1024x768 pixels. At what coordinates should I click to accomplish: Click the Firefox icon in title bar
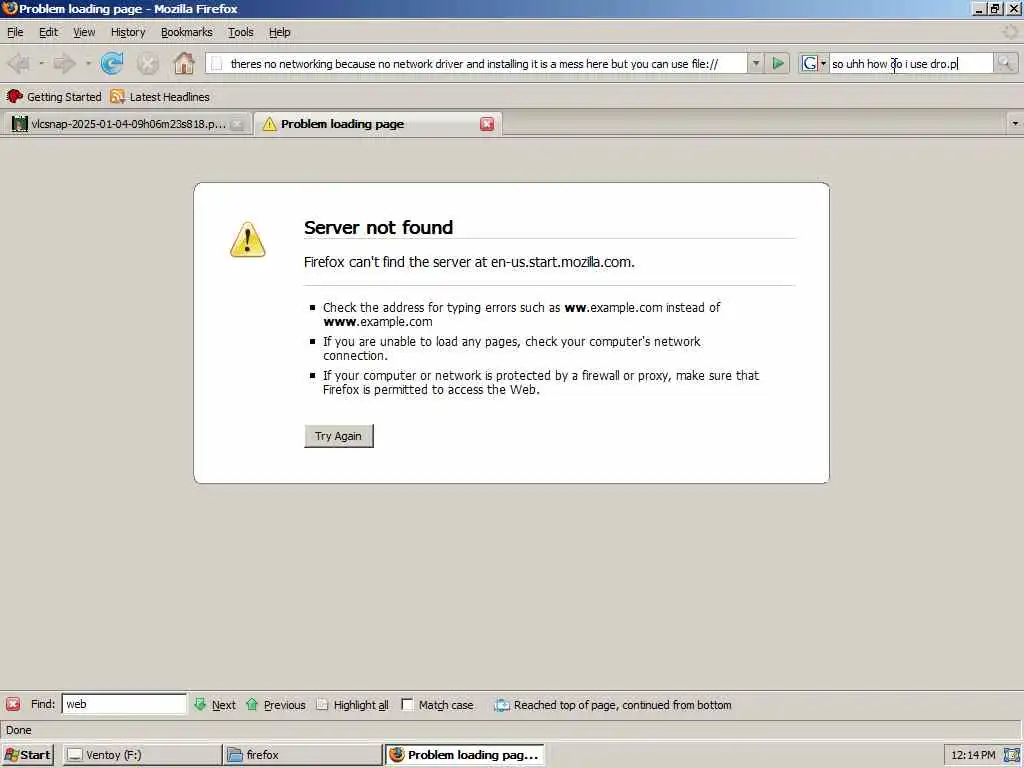click(x=10, y=8)
